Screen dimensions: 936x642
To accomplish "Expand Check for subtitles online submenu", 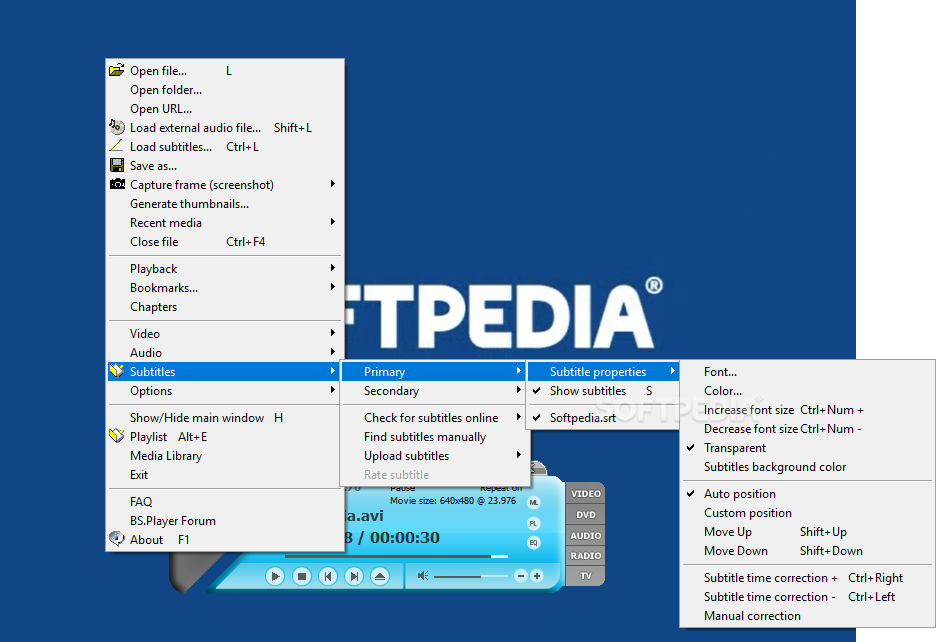I will (434, 417).
